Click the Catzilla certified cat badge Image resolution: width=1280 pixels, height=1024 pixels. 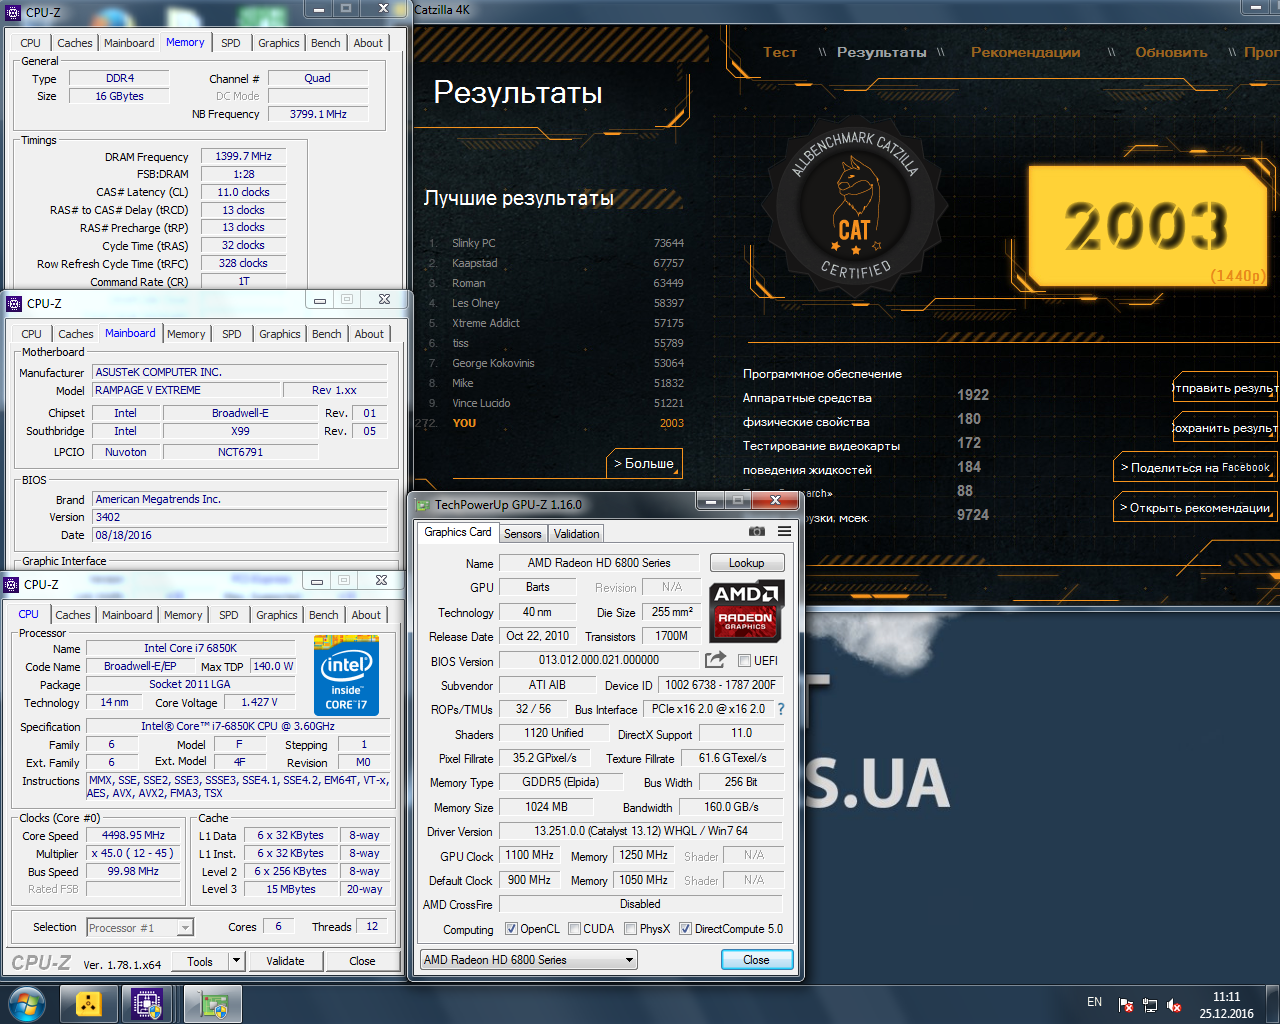855,207
